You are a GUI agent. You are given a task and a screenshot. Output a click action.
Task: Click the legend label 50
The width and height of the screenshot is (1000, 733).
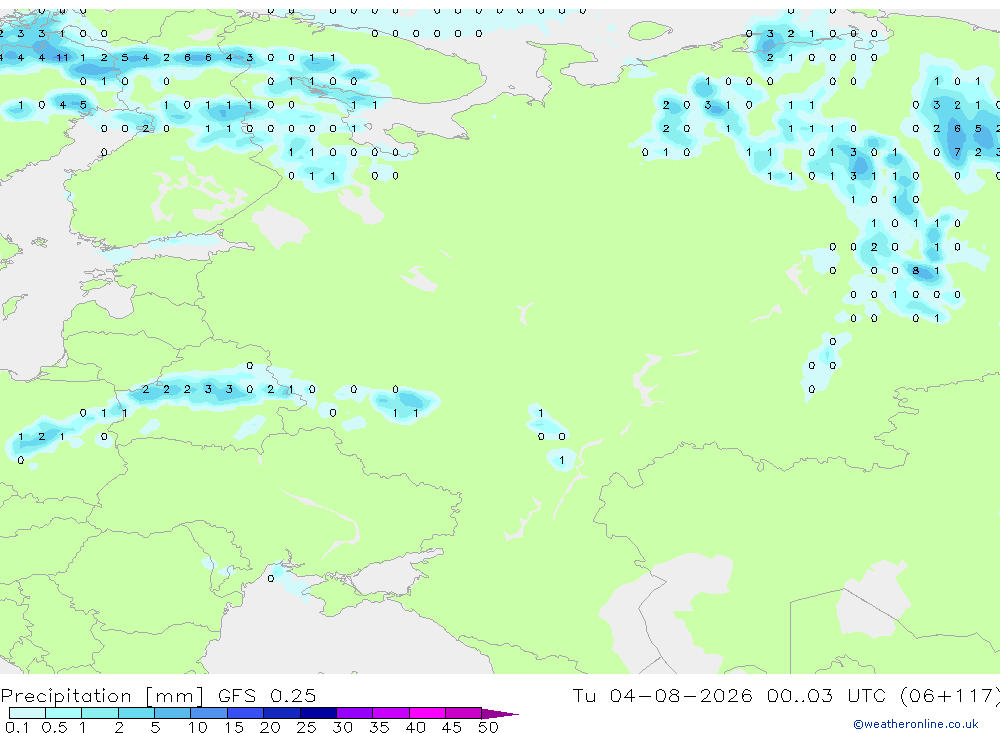[x=488, y=727]
